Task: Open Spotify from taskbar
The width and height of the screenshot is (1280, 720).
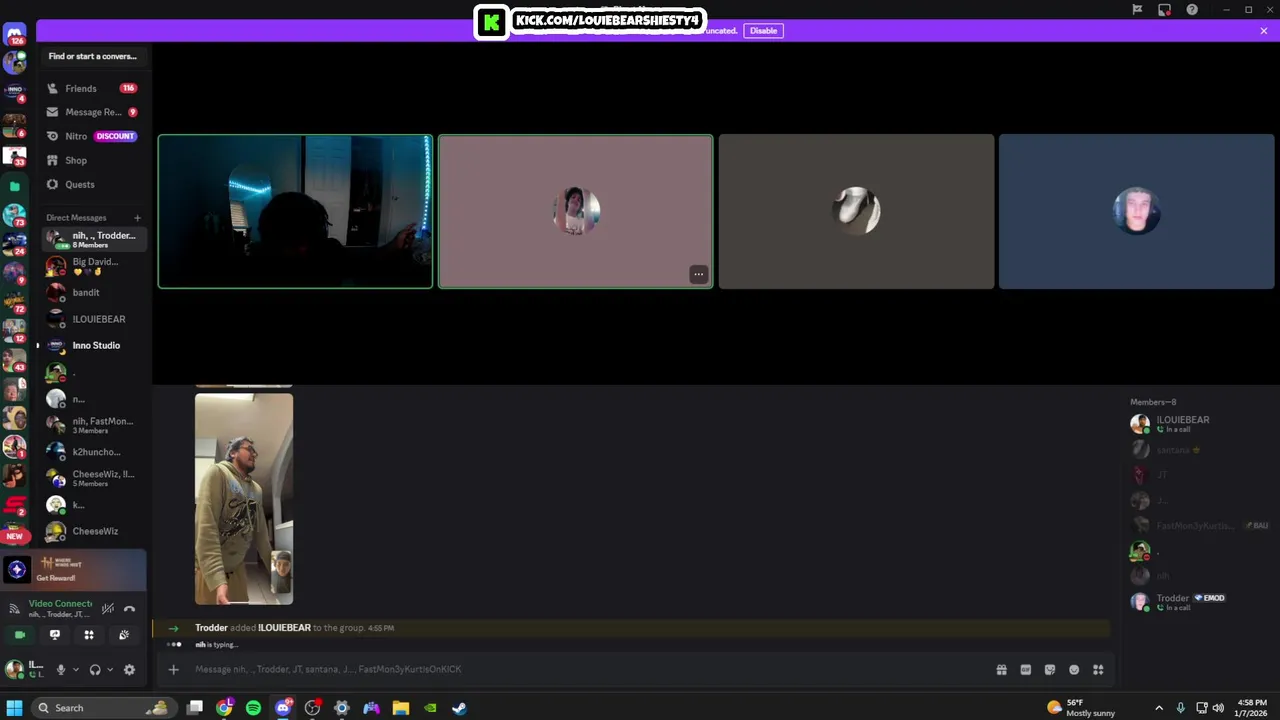Action: tap(254, 708)
